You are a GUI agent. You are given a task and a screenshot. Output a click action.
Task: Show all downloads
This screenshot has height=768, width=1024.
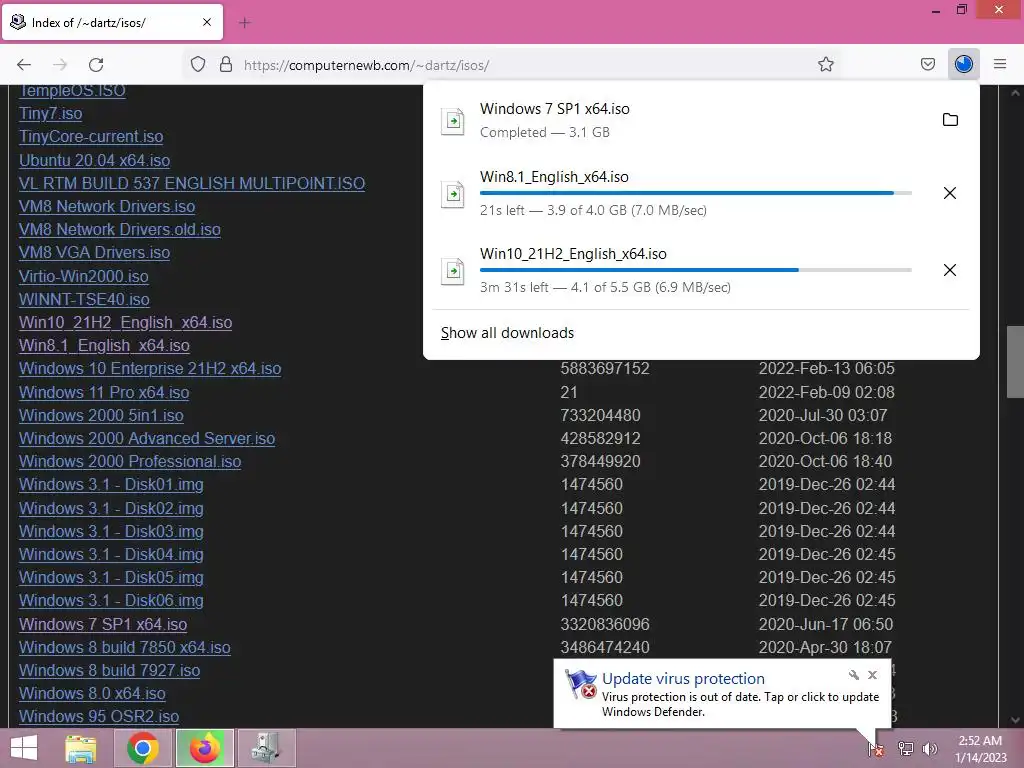tap(507, 333)
